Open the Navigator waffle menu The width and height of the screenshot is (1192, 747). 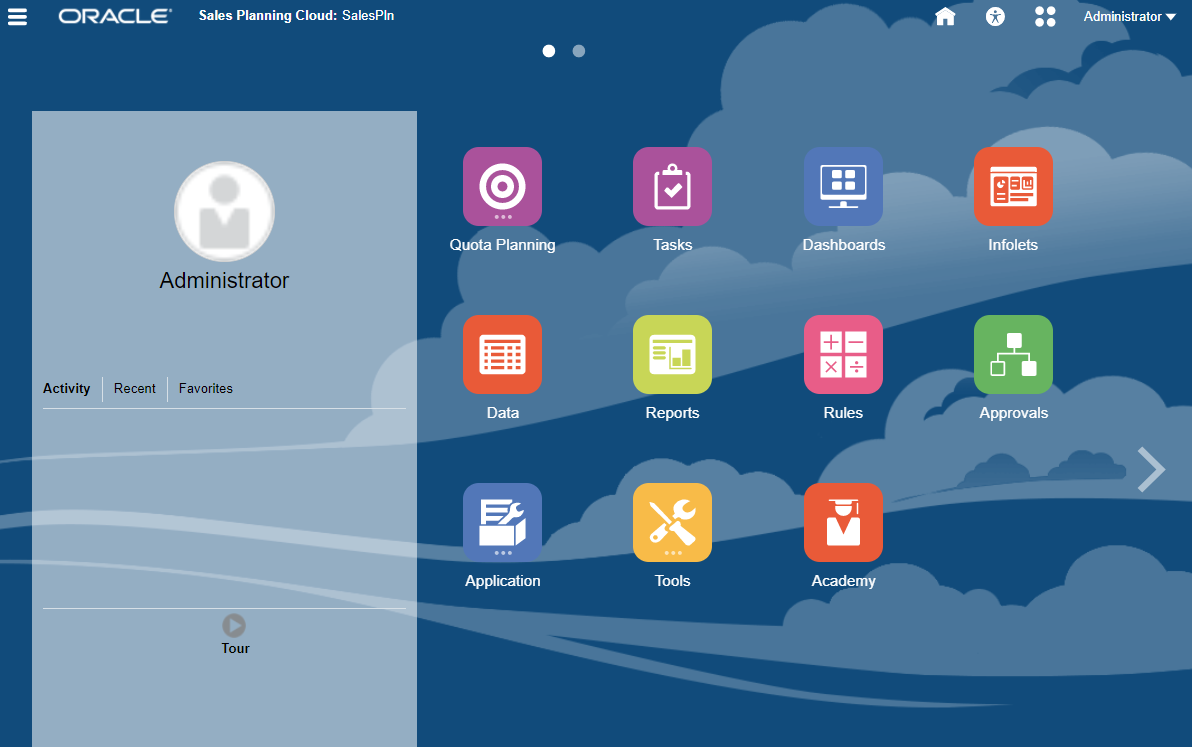click(1044, 16)
